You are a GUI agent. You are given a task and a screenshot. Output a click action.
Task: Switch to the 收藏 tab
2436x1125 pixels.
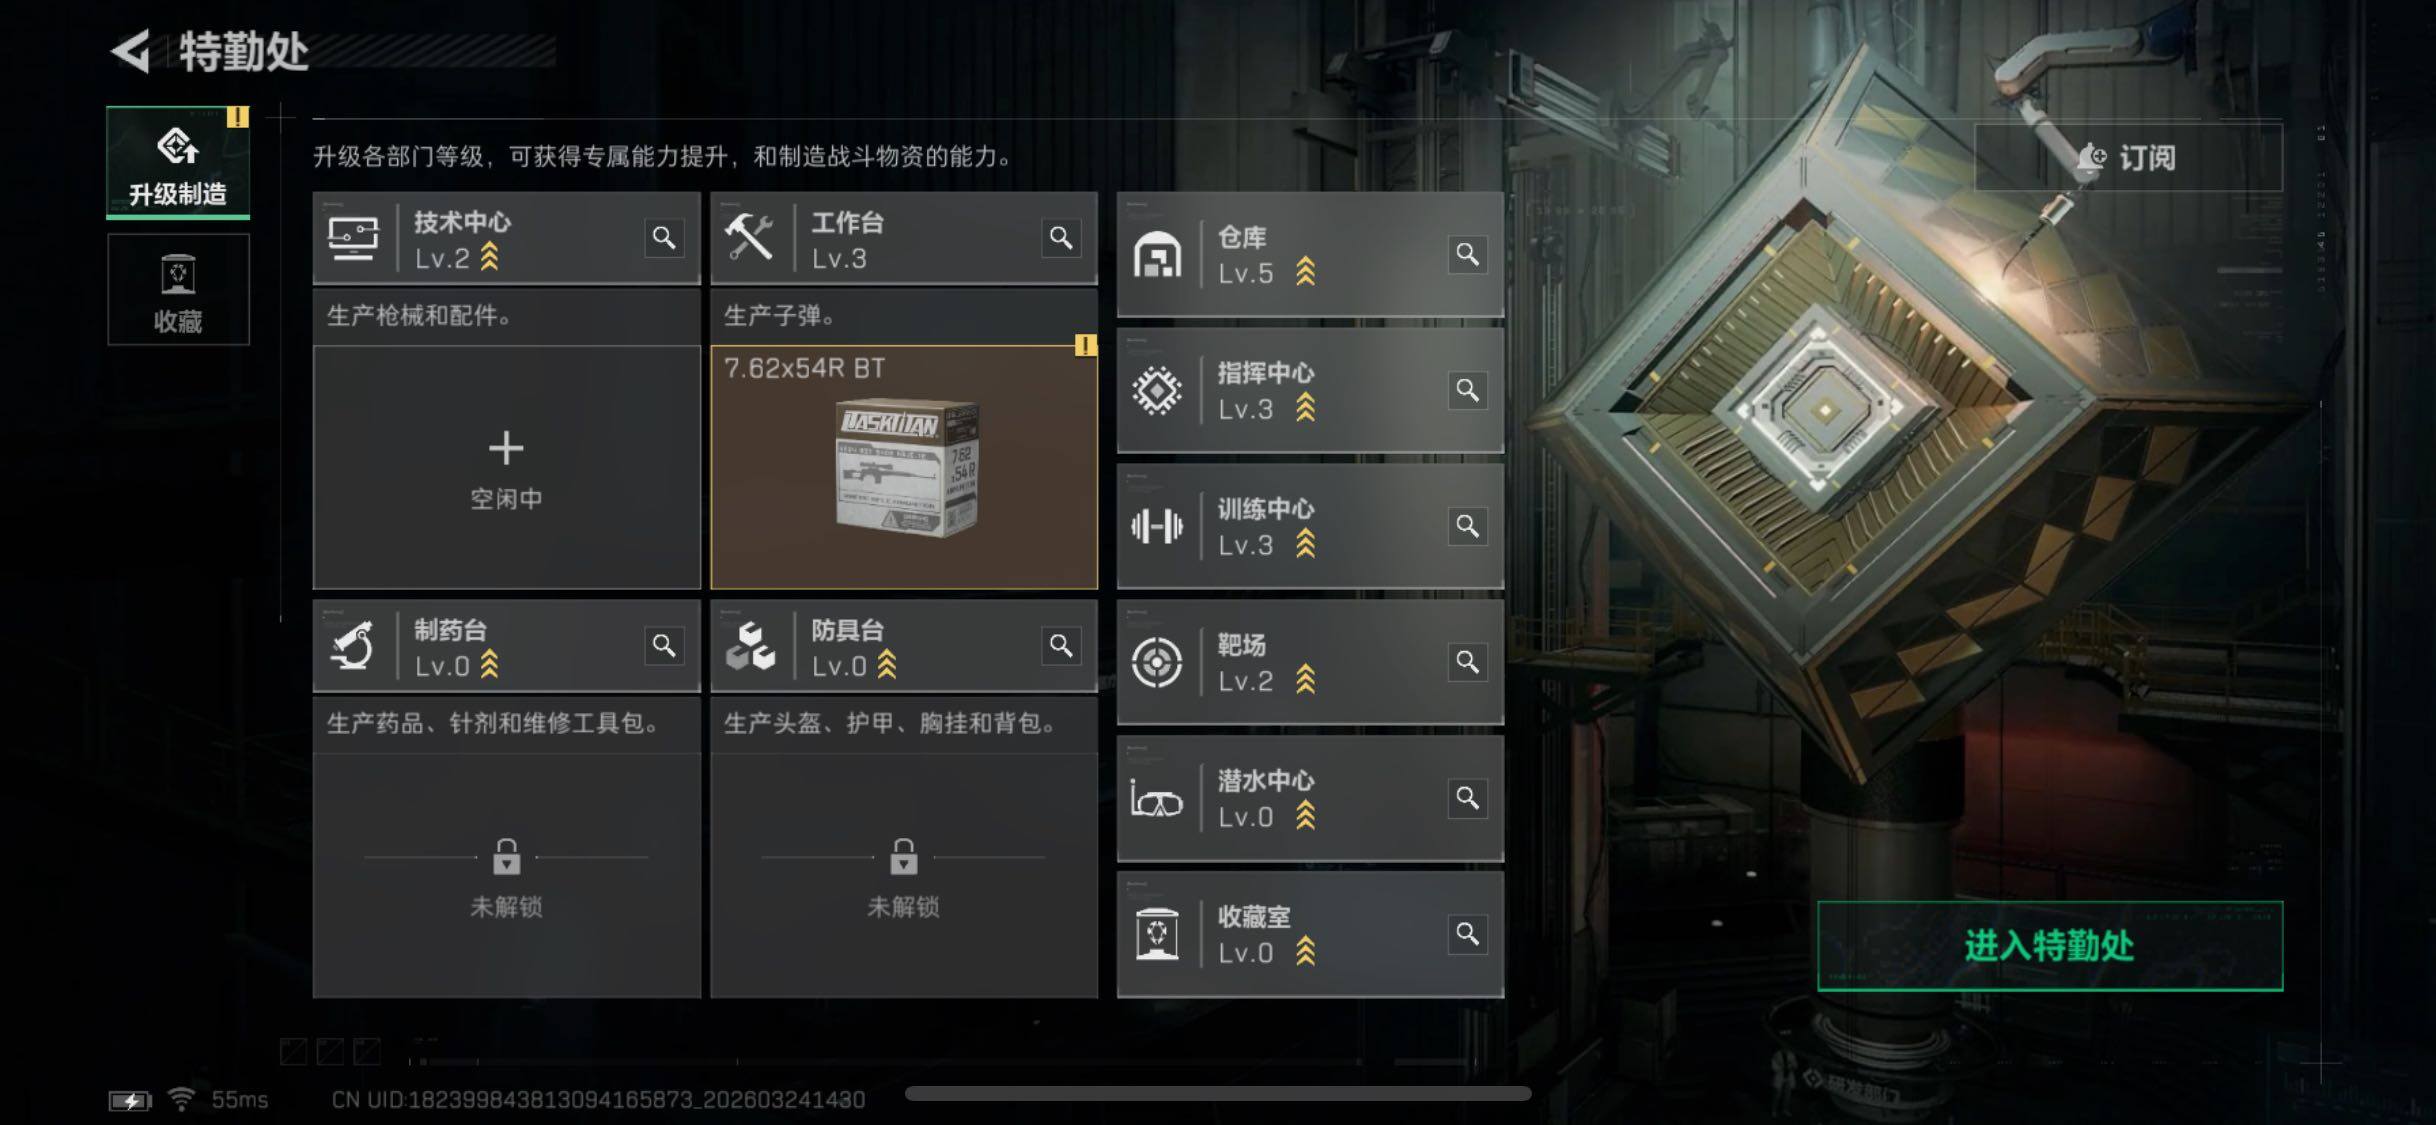(x=178, y=290)
